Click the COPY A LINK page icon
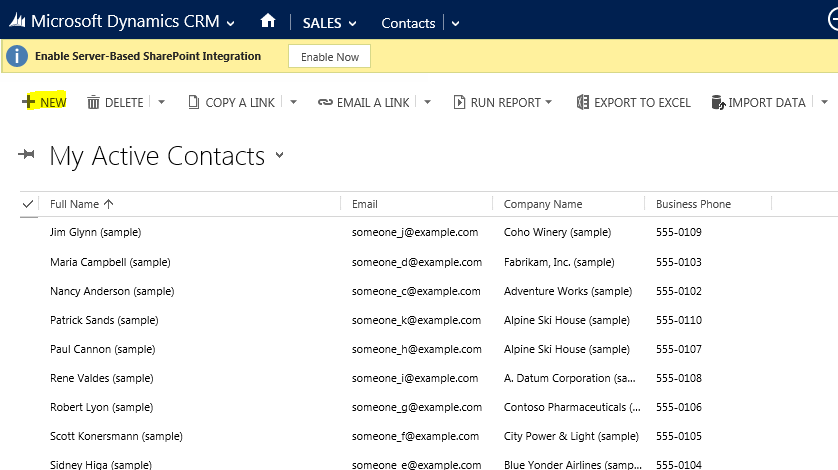Viewport: 838px width, 470px height. coord(193,102)
